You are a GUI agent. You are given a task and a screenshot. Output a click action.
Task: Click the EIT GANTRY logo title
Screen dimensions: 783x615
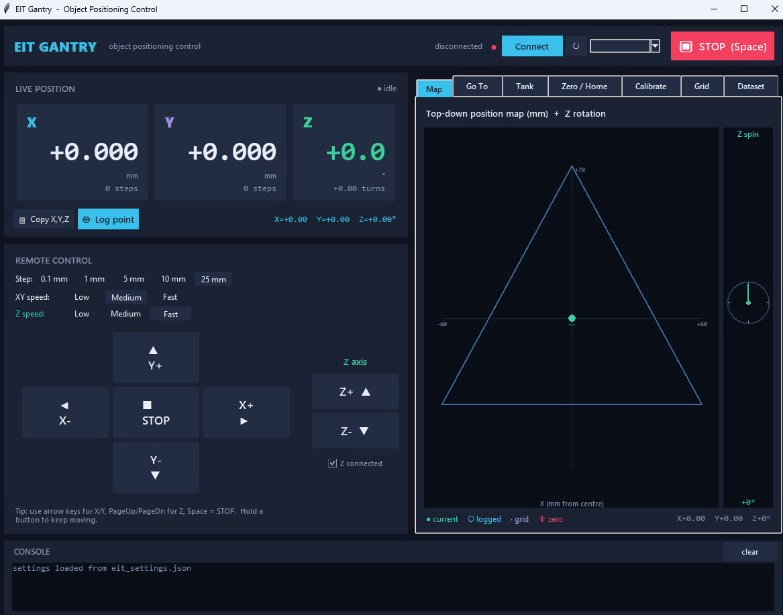click(55, 46)
